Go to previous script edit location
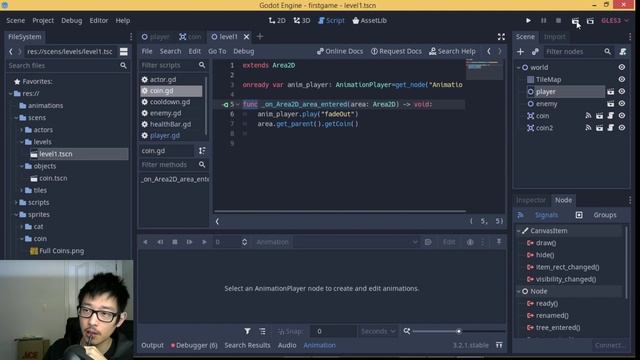This screenshot has height=360, width=640. point(489,51)
